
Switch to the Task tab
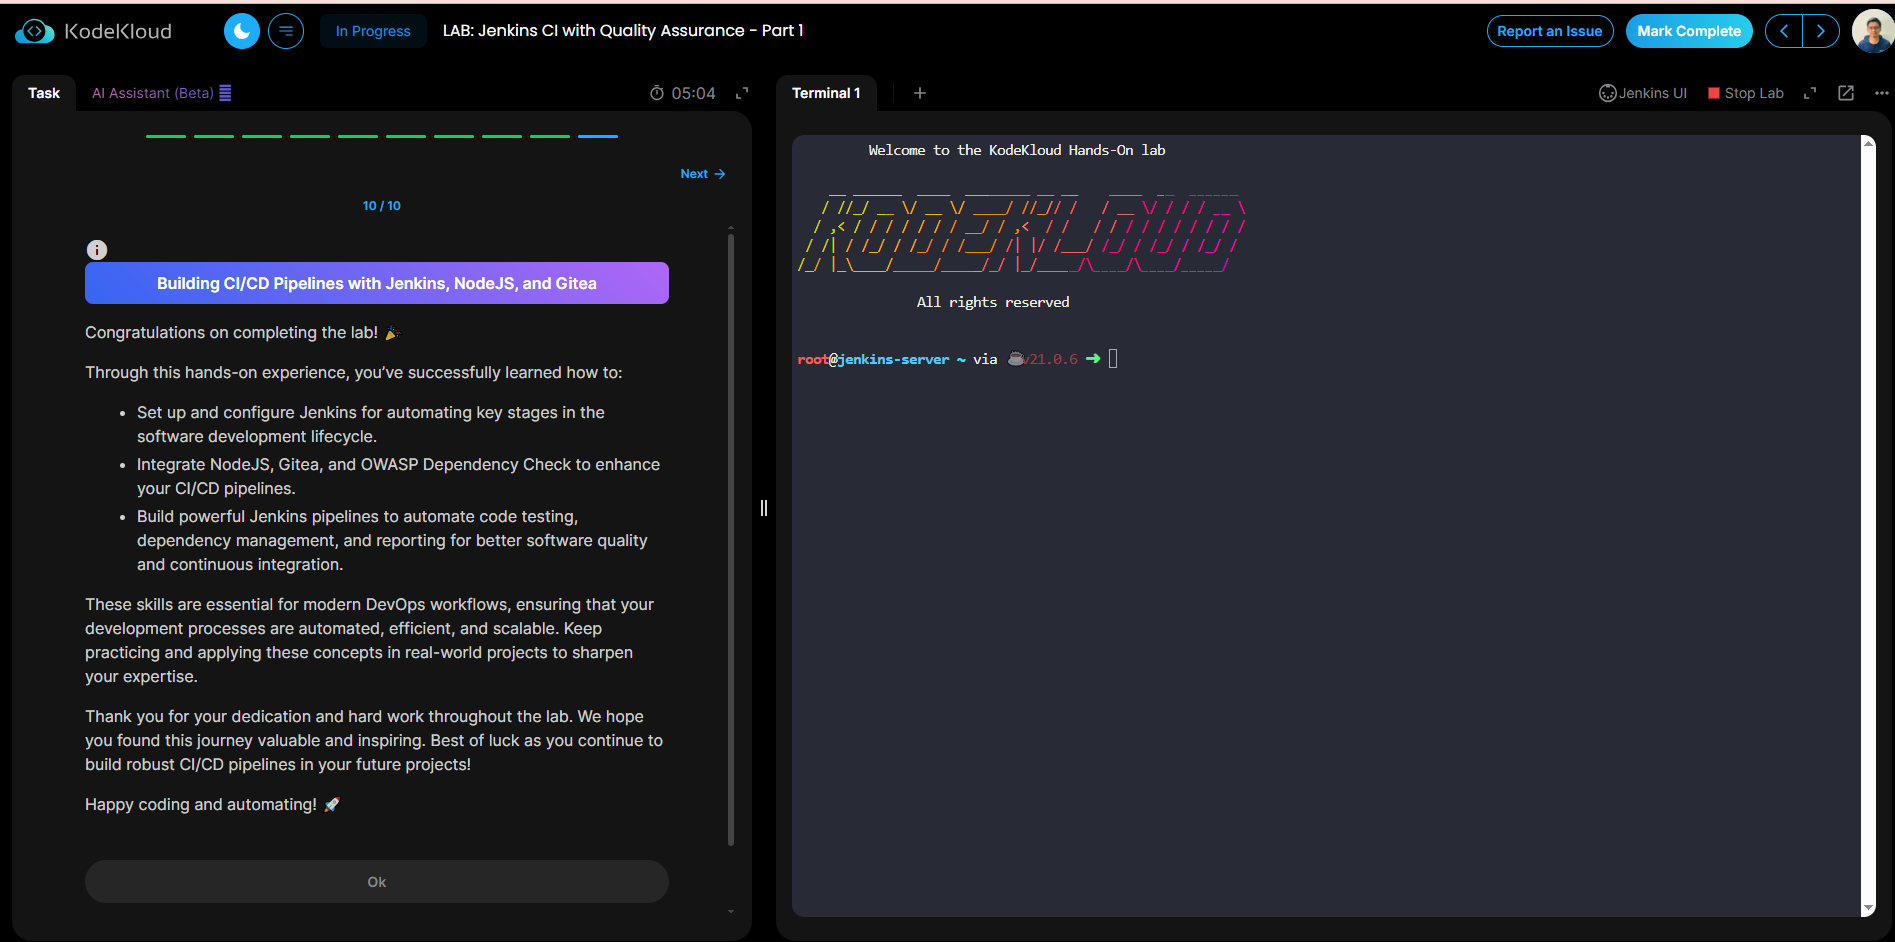[44, 93]
